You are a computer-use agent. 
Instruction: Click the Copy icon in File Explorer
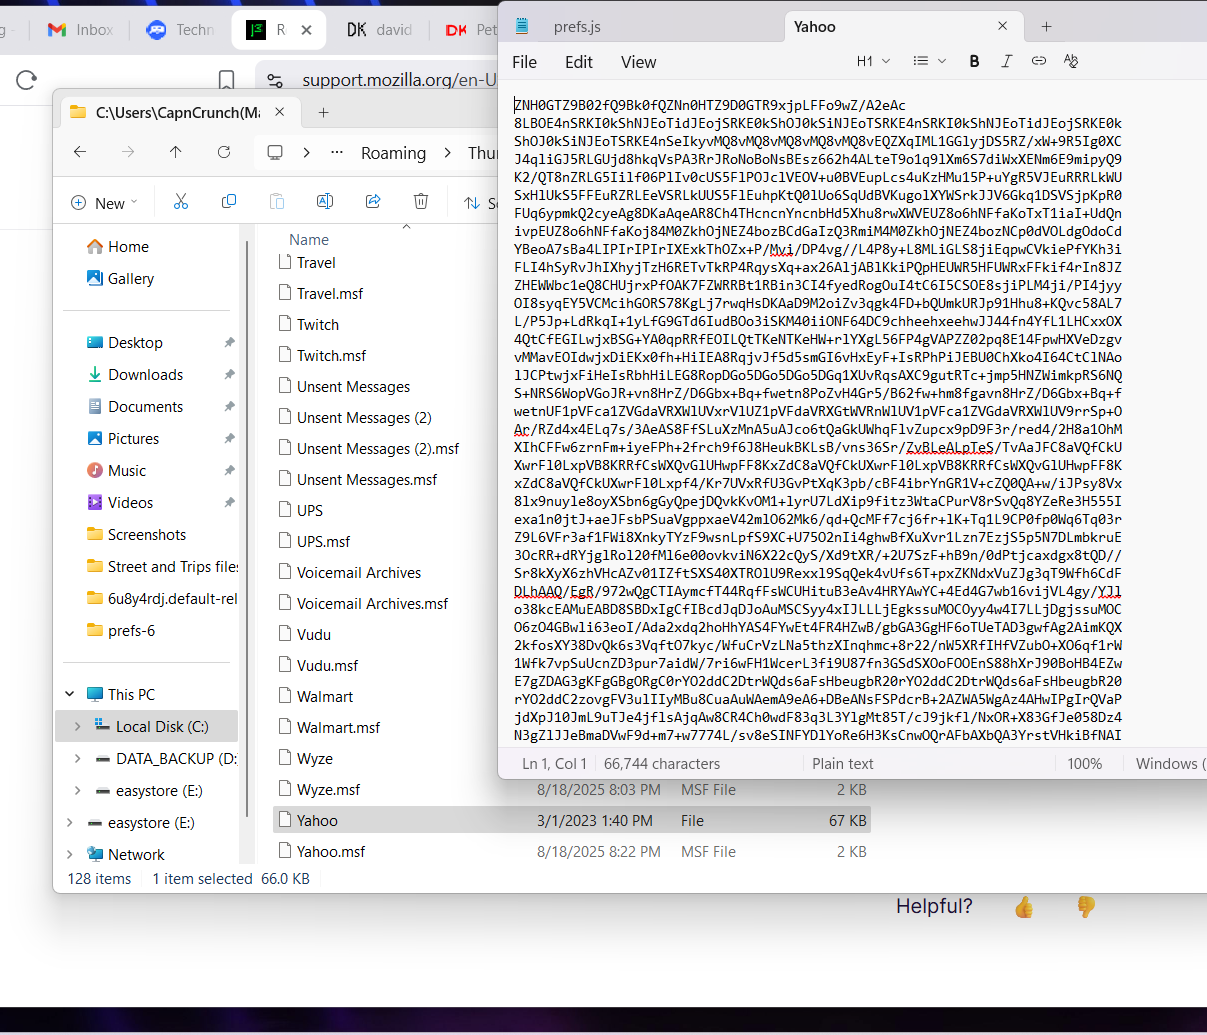(x=229, y=202)
